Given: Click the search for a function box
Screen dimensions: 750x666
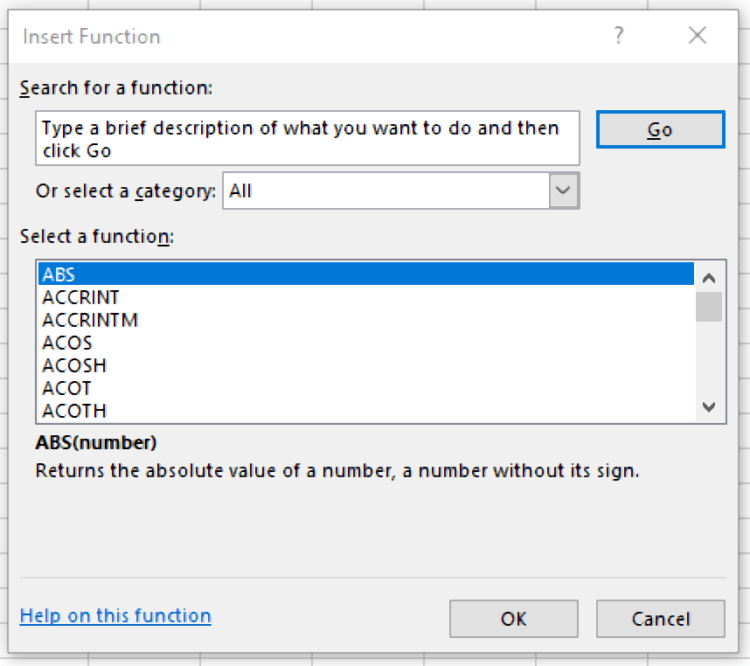Looking at the screenshot, I should 309,139.
